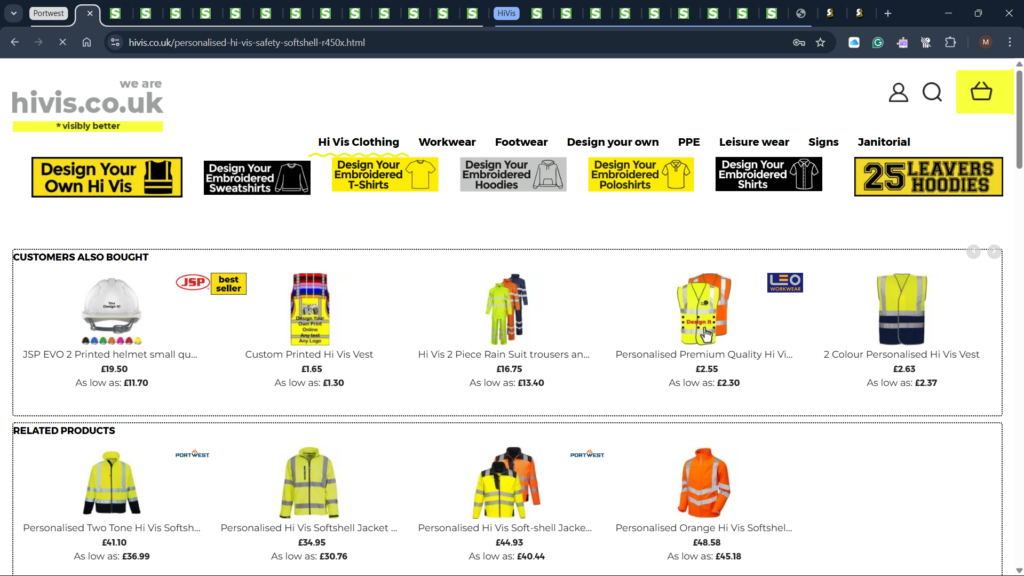This screenshot has height=576, width=1024.
Task: Open the Design your own menu
Action: [613, 142]
